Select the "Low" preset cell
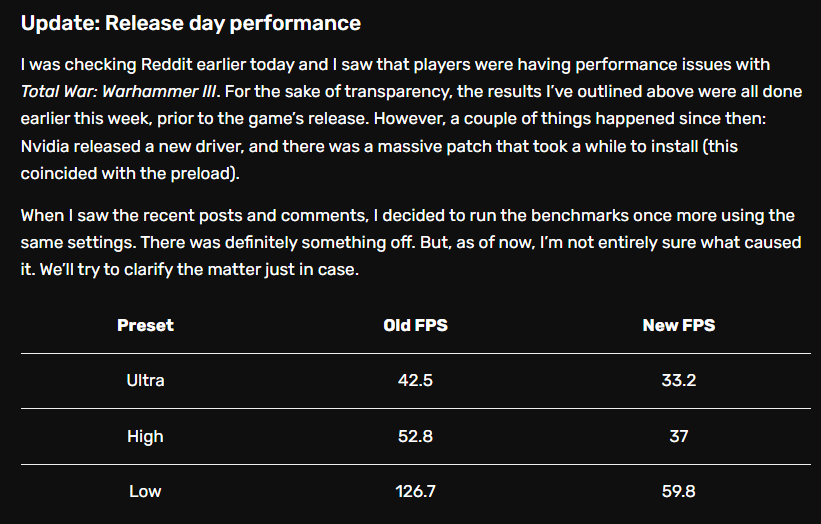The width and height of the screenshot is (821, 524). 145,491
